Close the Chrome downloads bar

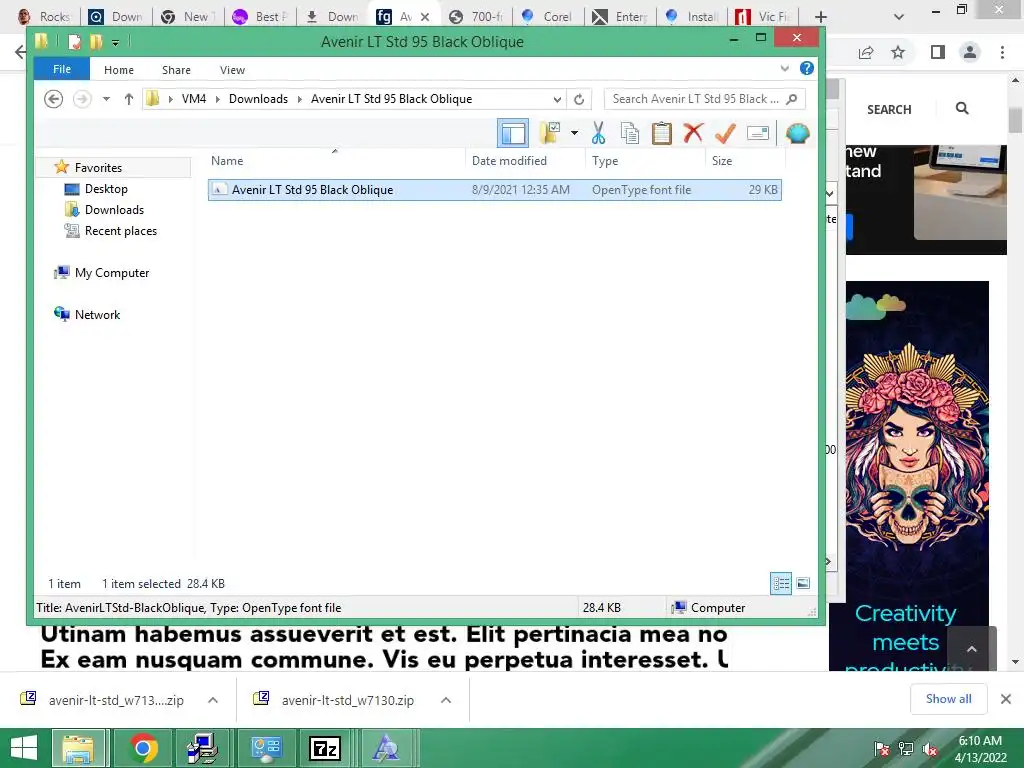[x=1006, y=699]
